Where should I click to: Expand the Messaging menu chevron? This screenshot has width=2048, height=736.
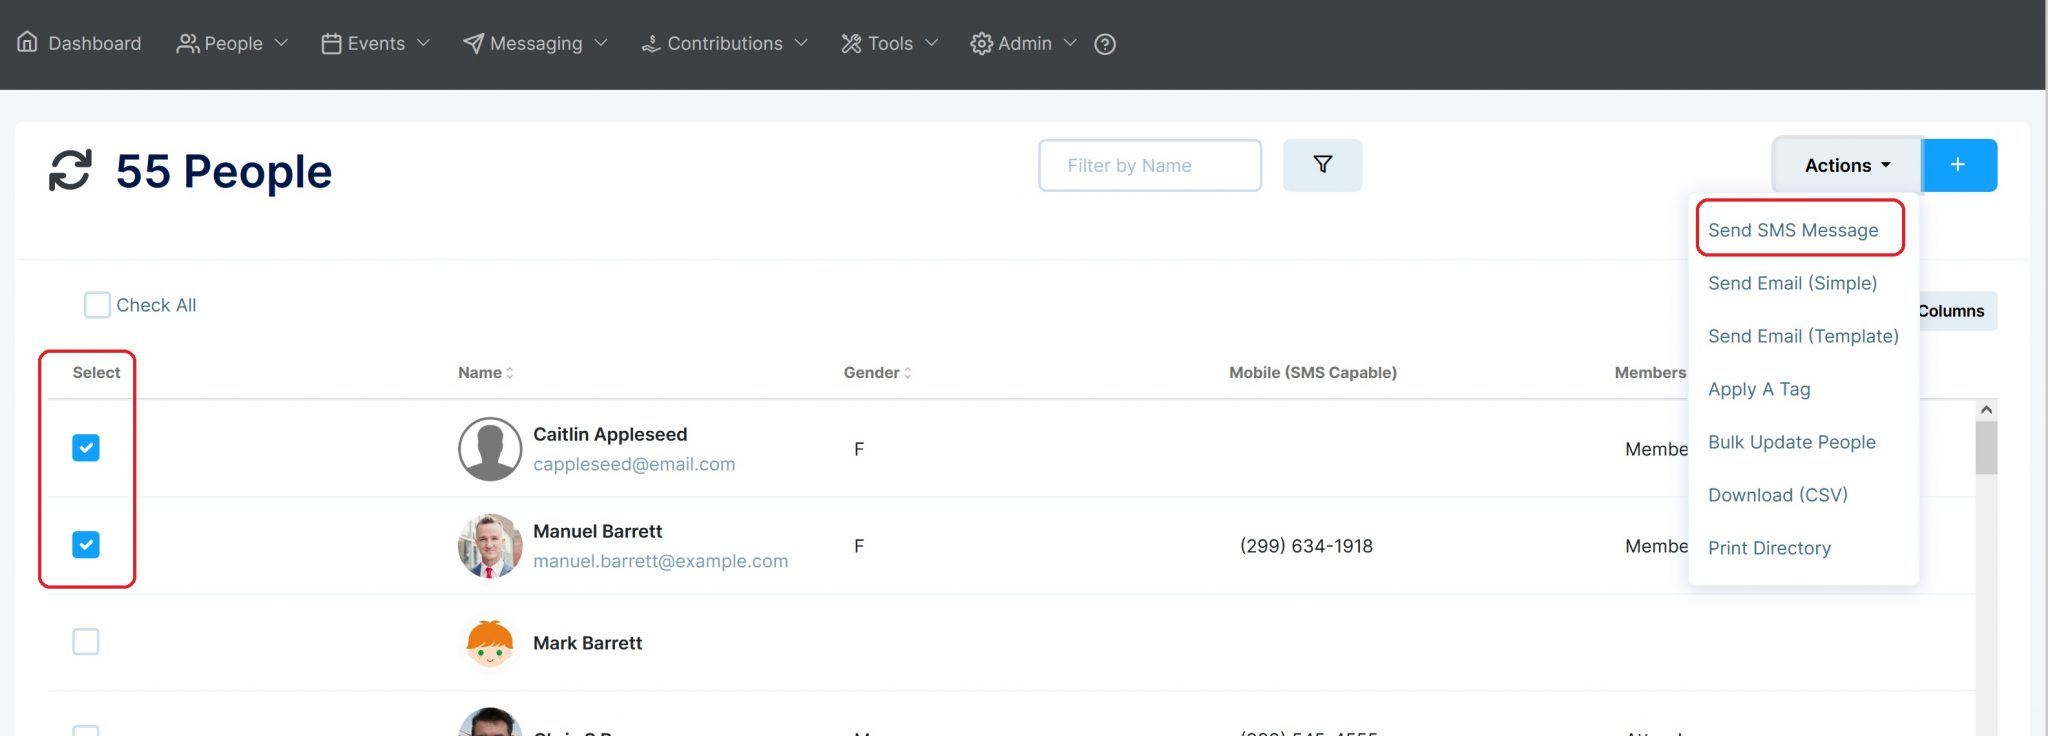pos(601,43)
